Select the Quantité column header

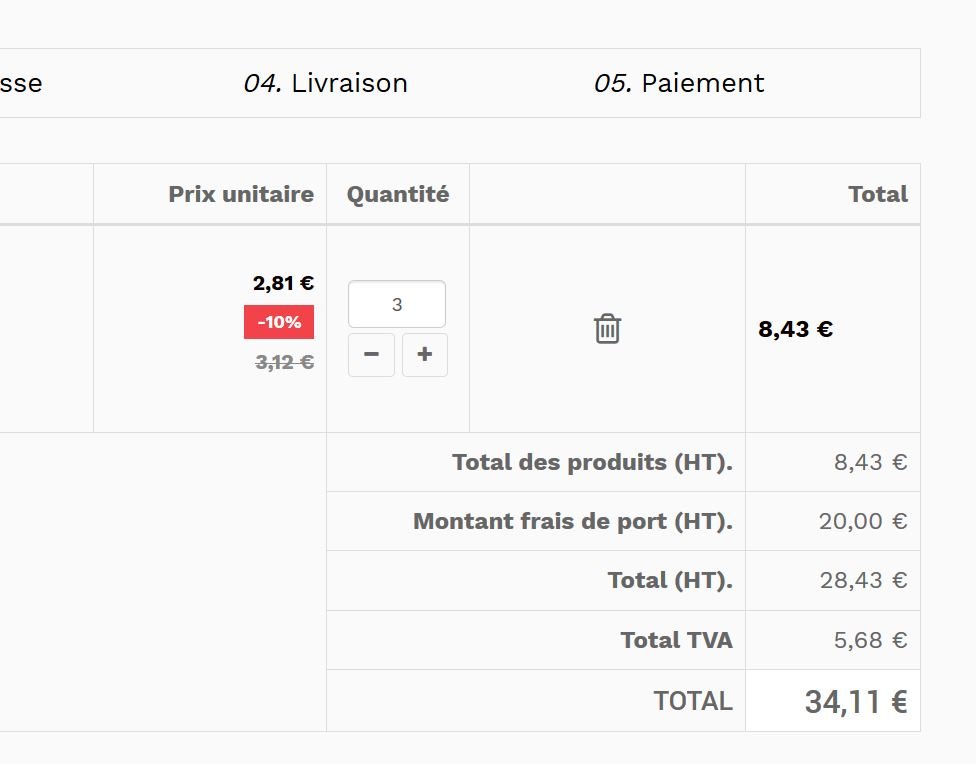pyautogui.click(x=398, y=194)
